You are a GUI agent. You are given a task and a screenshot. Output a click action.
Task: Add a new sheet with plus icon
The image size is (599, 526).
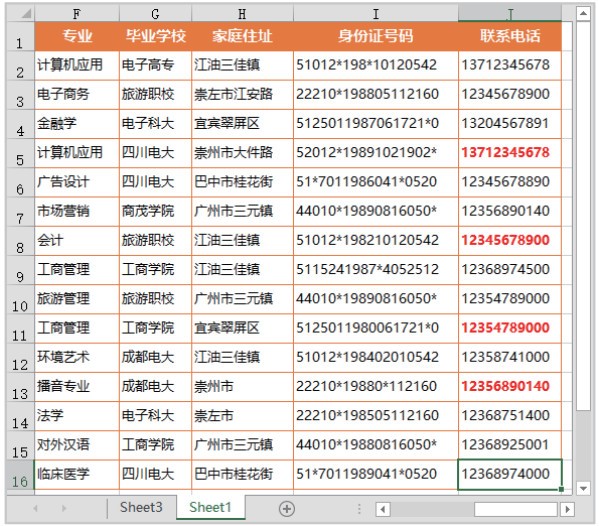[x=287, y=508]
